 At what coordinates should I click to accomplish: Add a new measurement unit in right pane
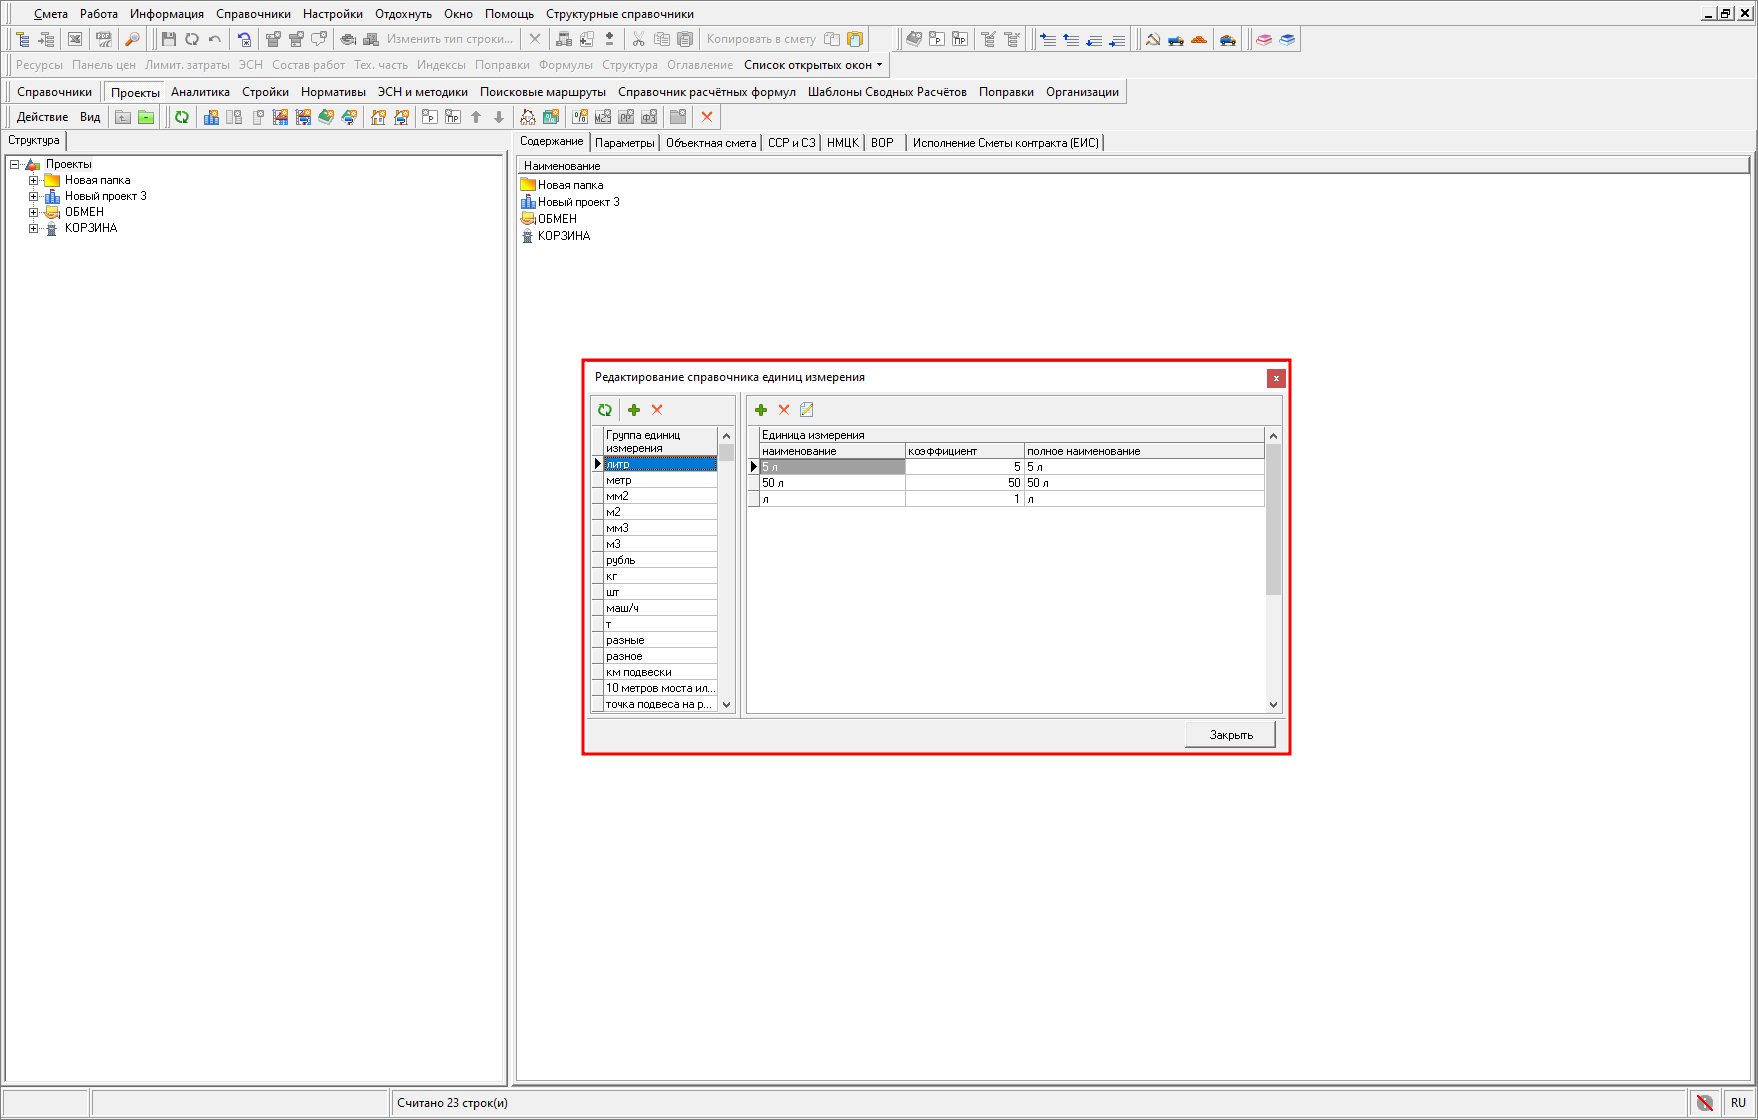pyautogui.click(x=761, y=410)
